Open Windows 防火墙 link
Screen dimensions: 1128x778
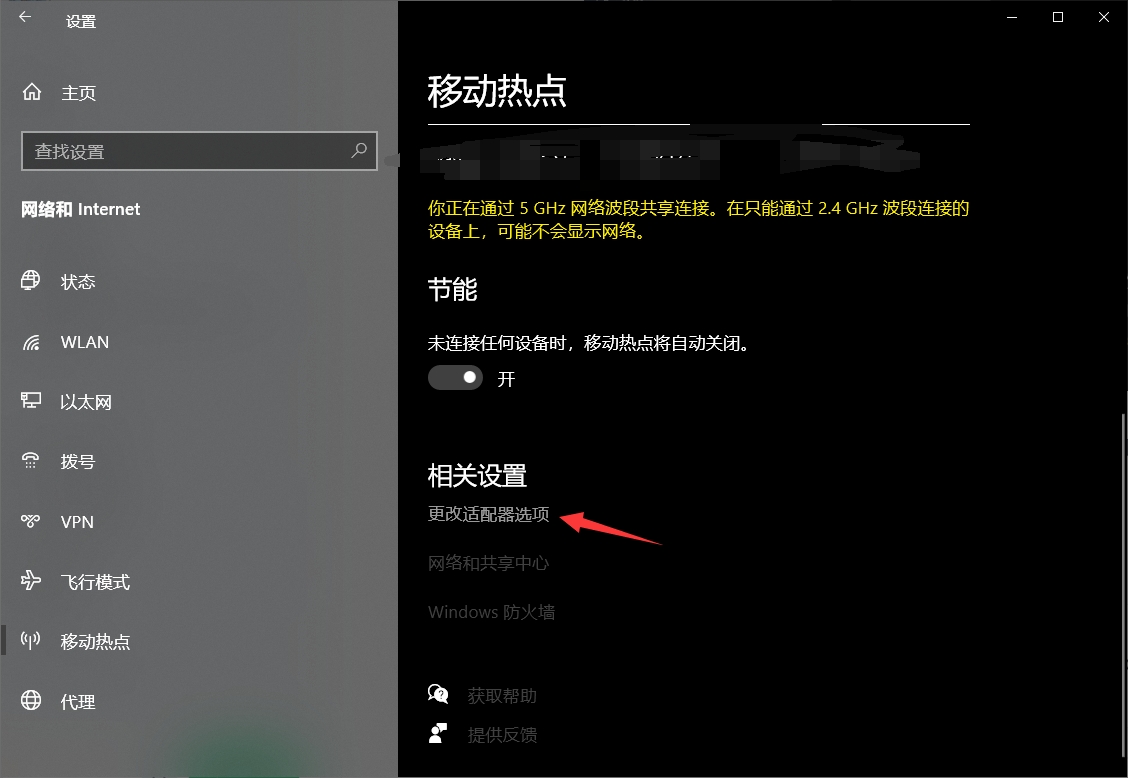[491, 612]
